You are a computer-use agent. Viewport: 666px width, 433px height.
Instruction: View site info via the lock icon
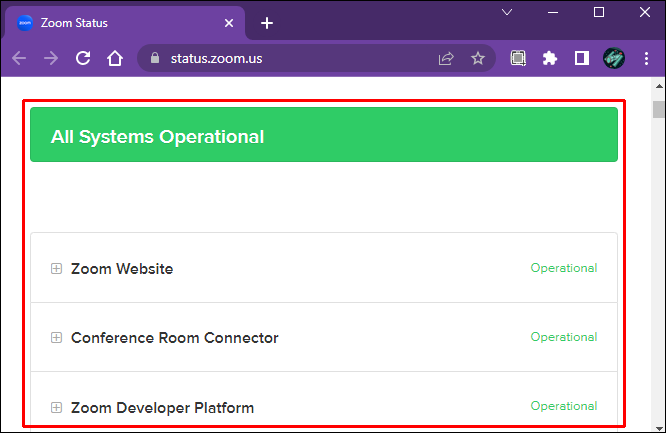point(153,58)
